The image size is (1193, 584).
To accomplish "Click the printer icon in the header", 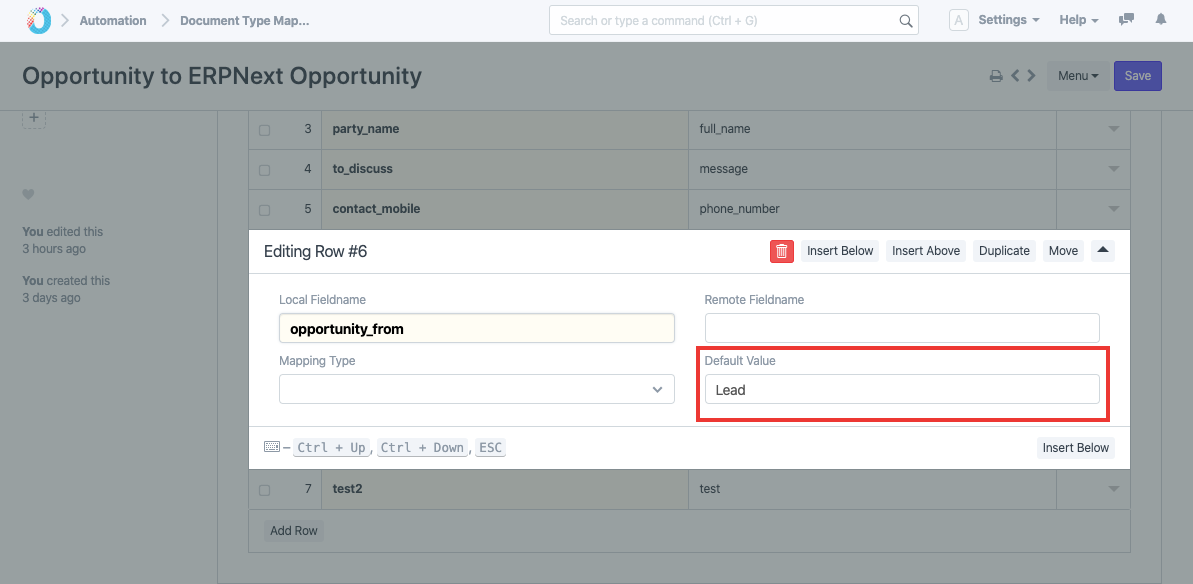I will click(996, 76).
